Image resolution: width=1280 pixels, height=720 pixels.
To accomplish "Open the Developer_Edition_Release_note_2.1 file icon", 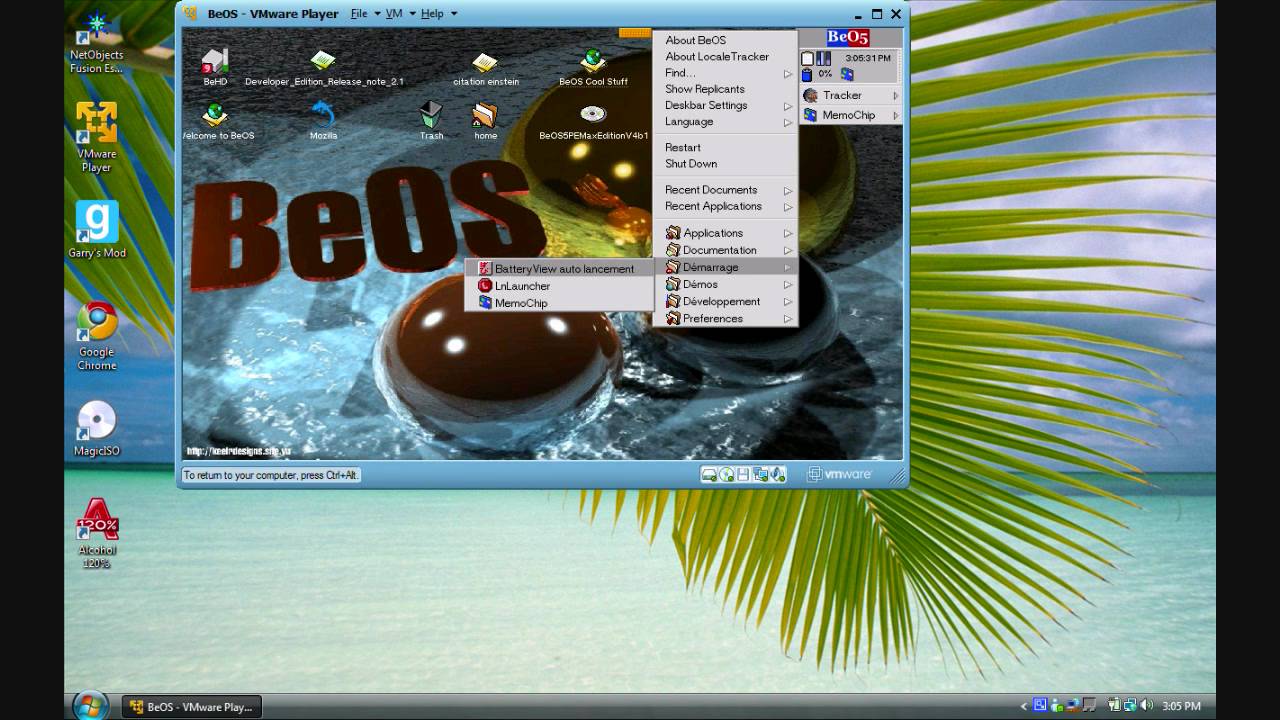I will [322, 61].
